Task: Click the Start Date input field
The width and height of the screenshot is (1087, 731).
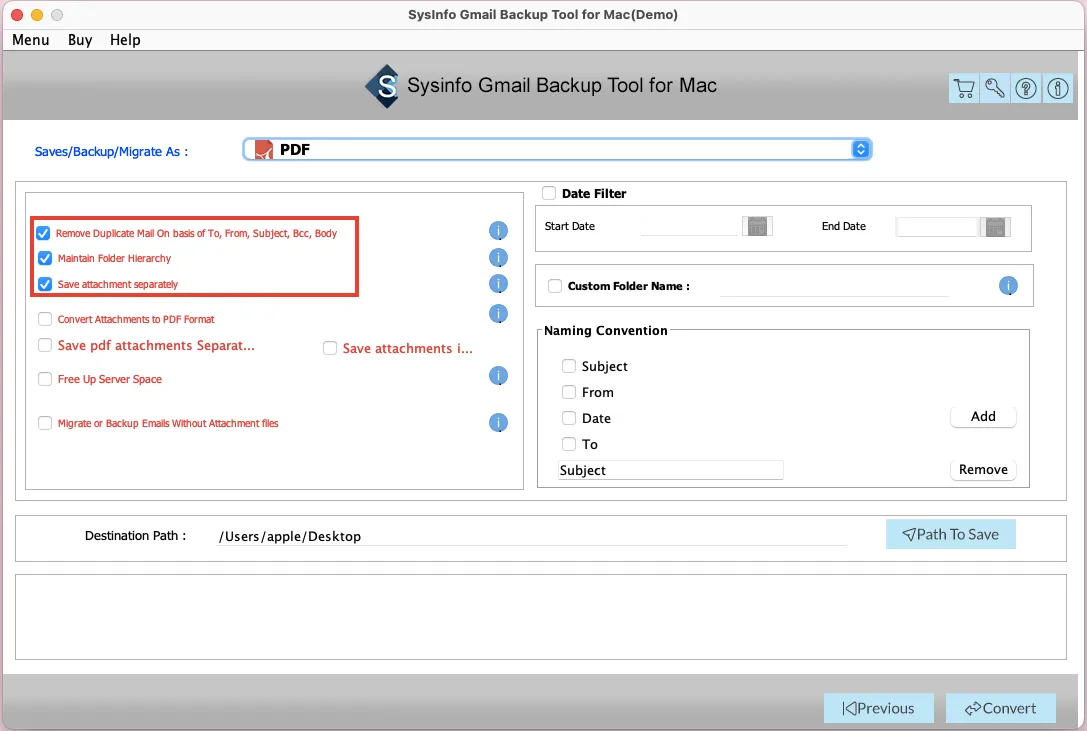Action: 690,226
